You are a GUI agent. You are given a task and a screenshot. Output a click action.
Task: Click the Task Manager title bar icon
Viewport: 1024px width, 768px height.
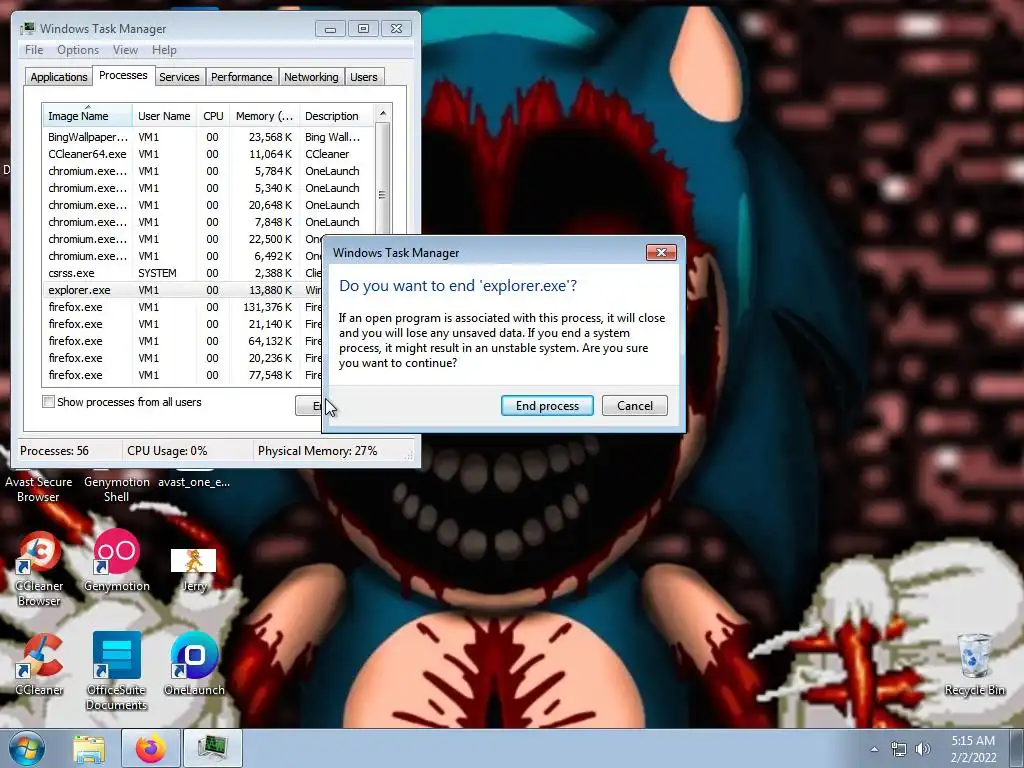point(27,28)
